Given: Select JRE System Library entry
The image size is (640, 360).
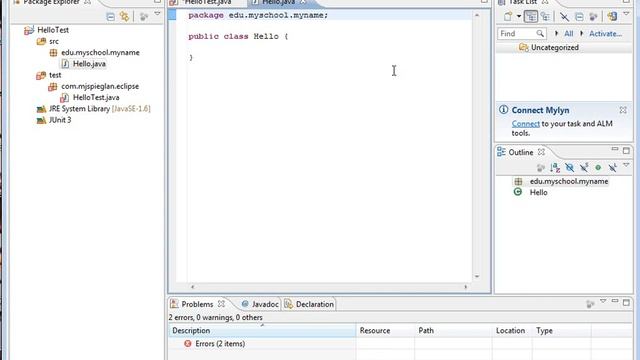Looking at the screenshot, I should coord(99,109).
